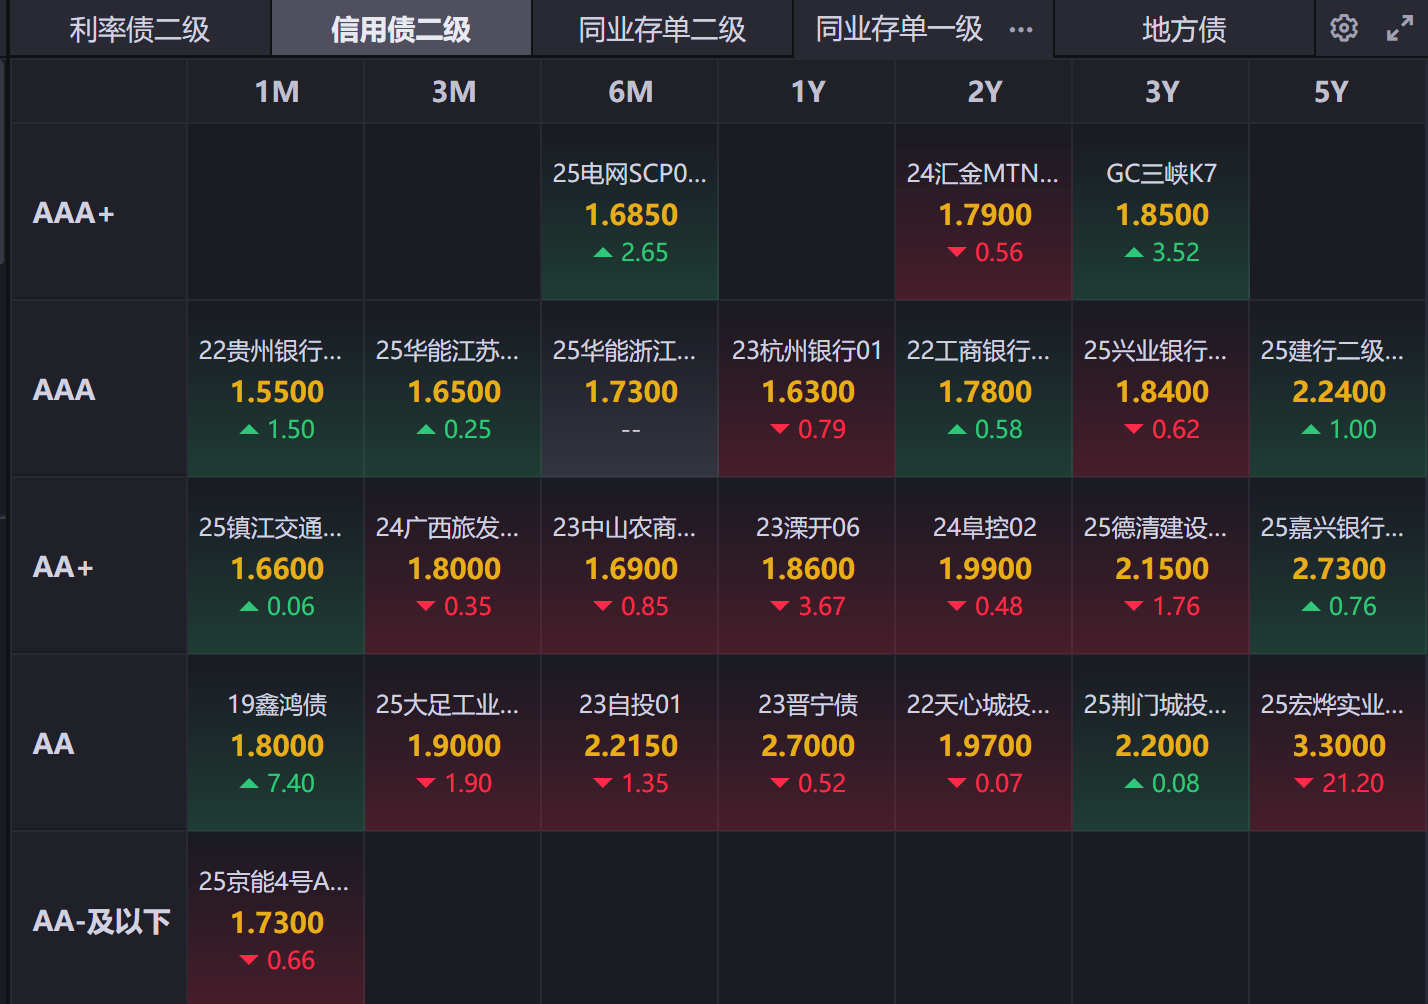Click the 5Y maturity column header
Image resolution: width=1428 pixels, height=1004 pixels.
tap(1331, 92)
